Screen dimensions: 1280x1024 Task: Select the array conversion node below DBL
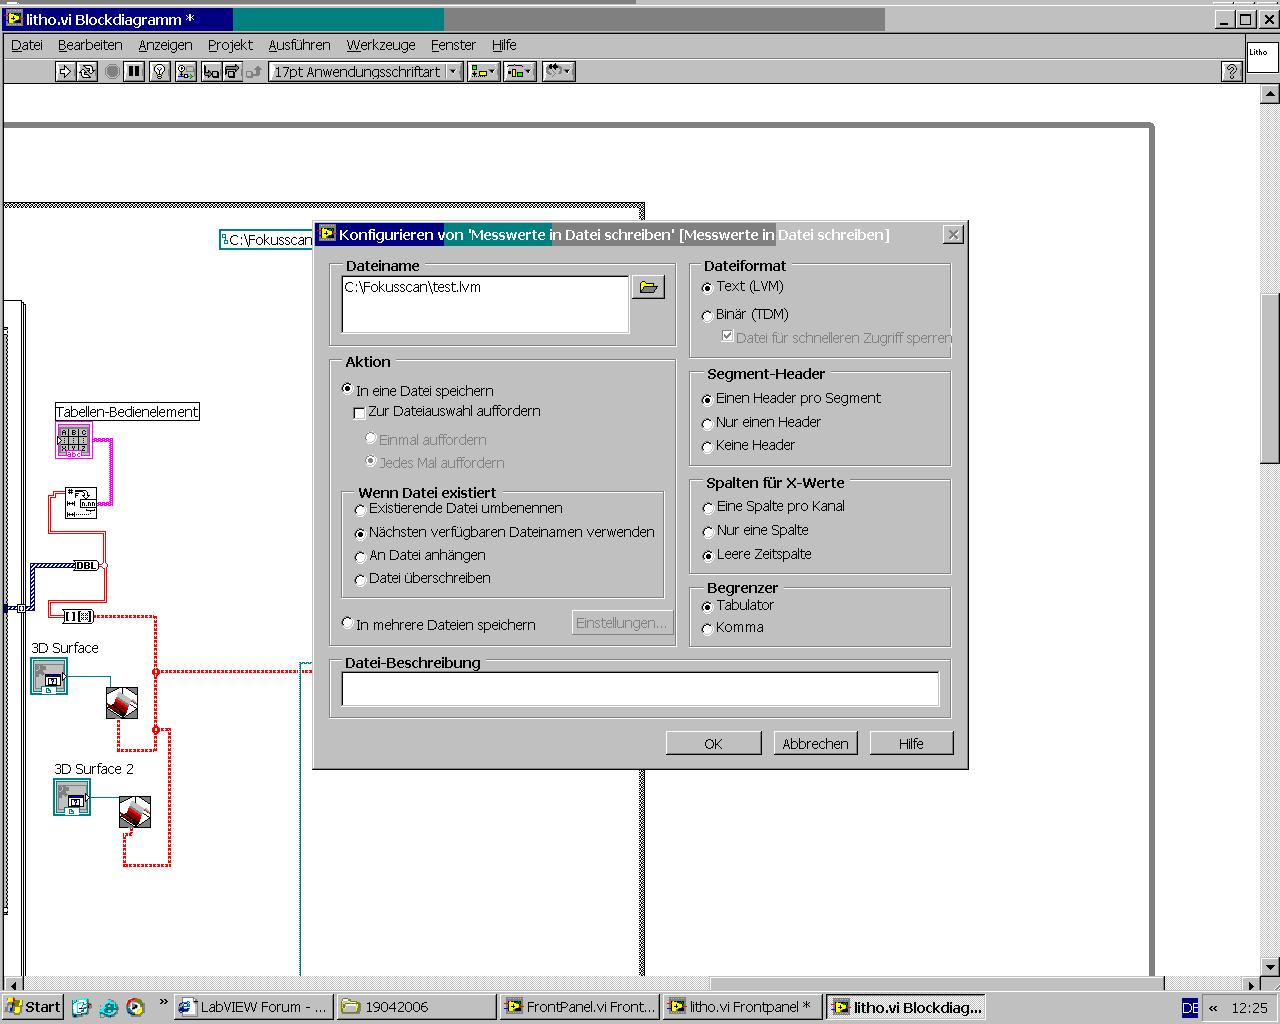click(77, 616)
